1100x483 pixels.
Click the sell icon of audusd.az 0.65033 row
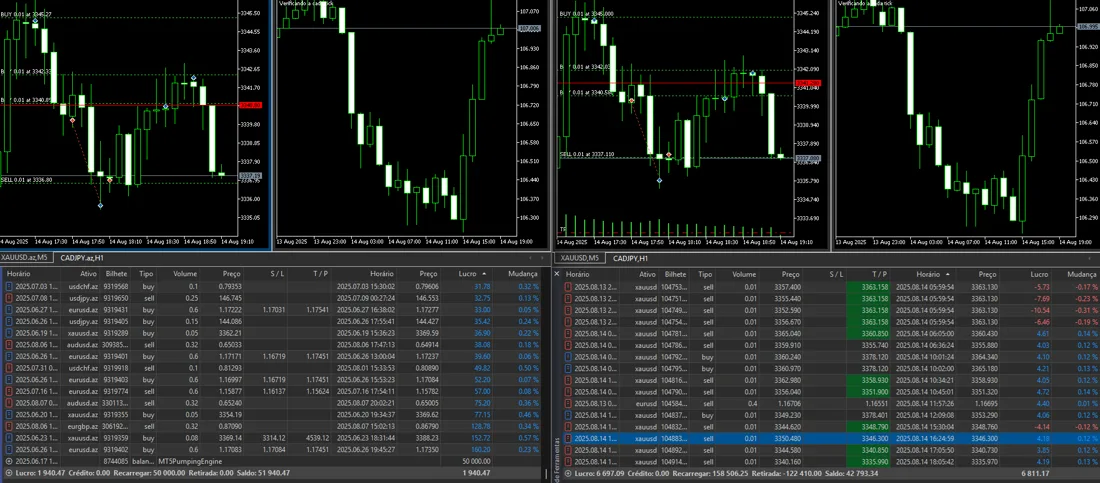point(8,345)
